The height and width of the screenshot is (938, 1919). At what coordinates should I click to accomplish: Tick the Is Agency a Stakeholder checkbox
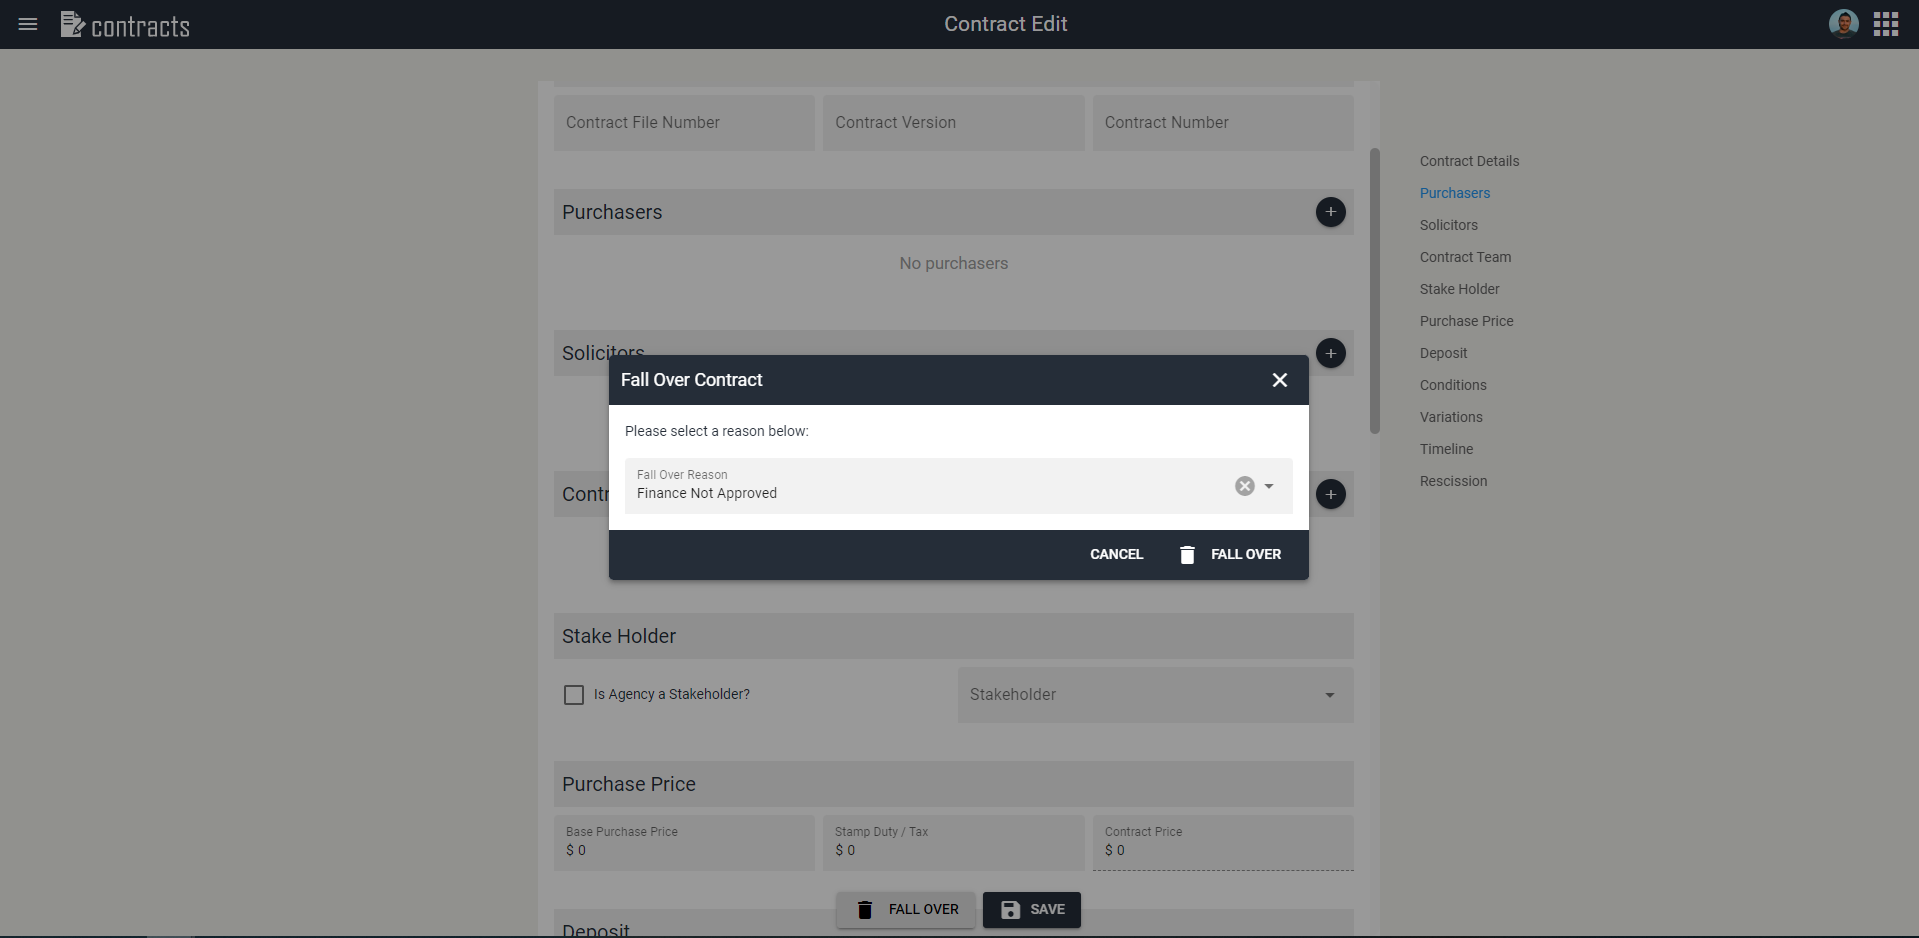(574, 695)
